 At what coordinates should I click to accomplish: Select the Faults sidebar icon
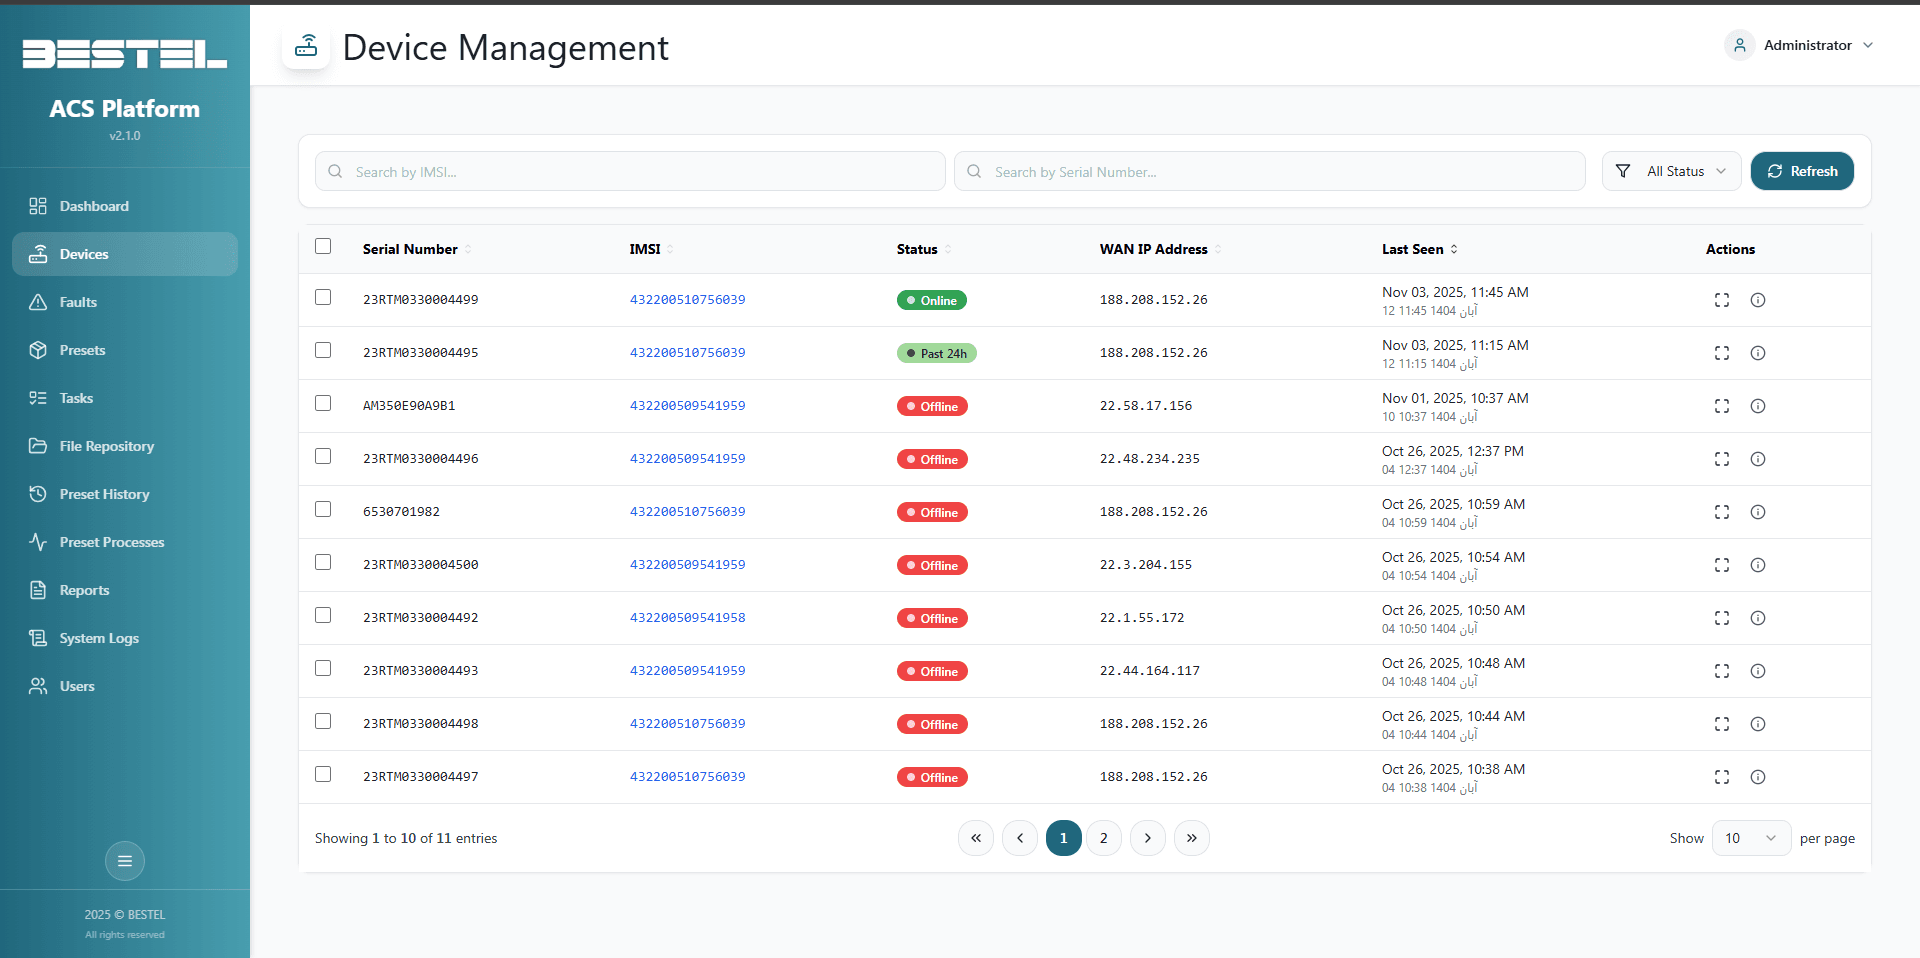[x=77, y=302]
